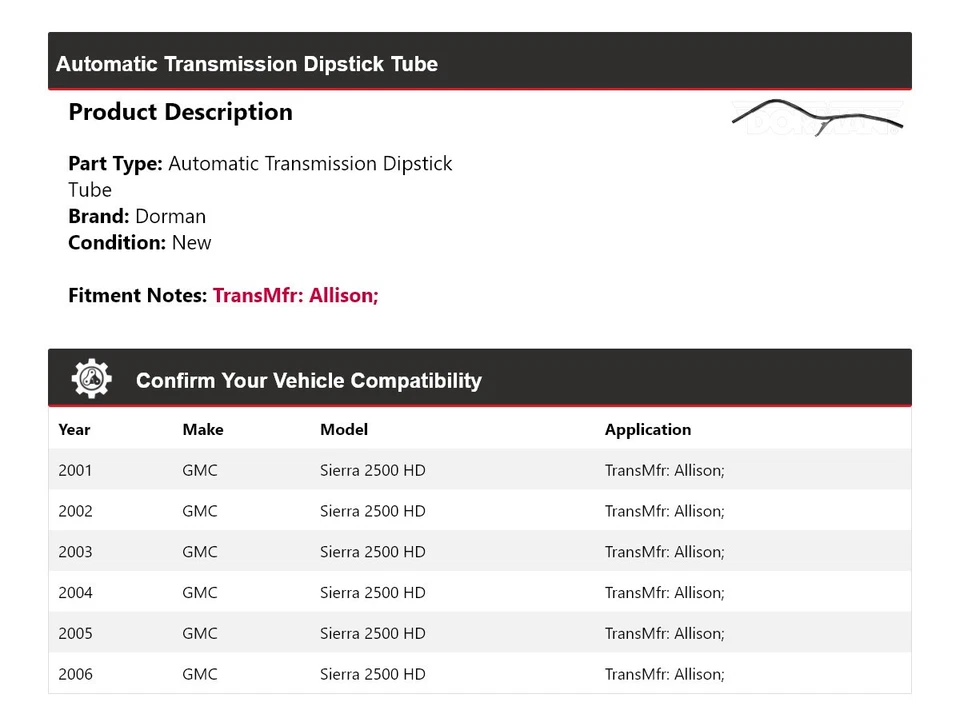Click the Fitment Notes TransMfr: Allison text
Screen dimensions: 960x726
[x=295, y=296]
